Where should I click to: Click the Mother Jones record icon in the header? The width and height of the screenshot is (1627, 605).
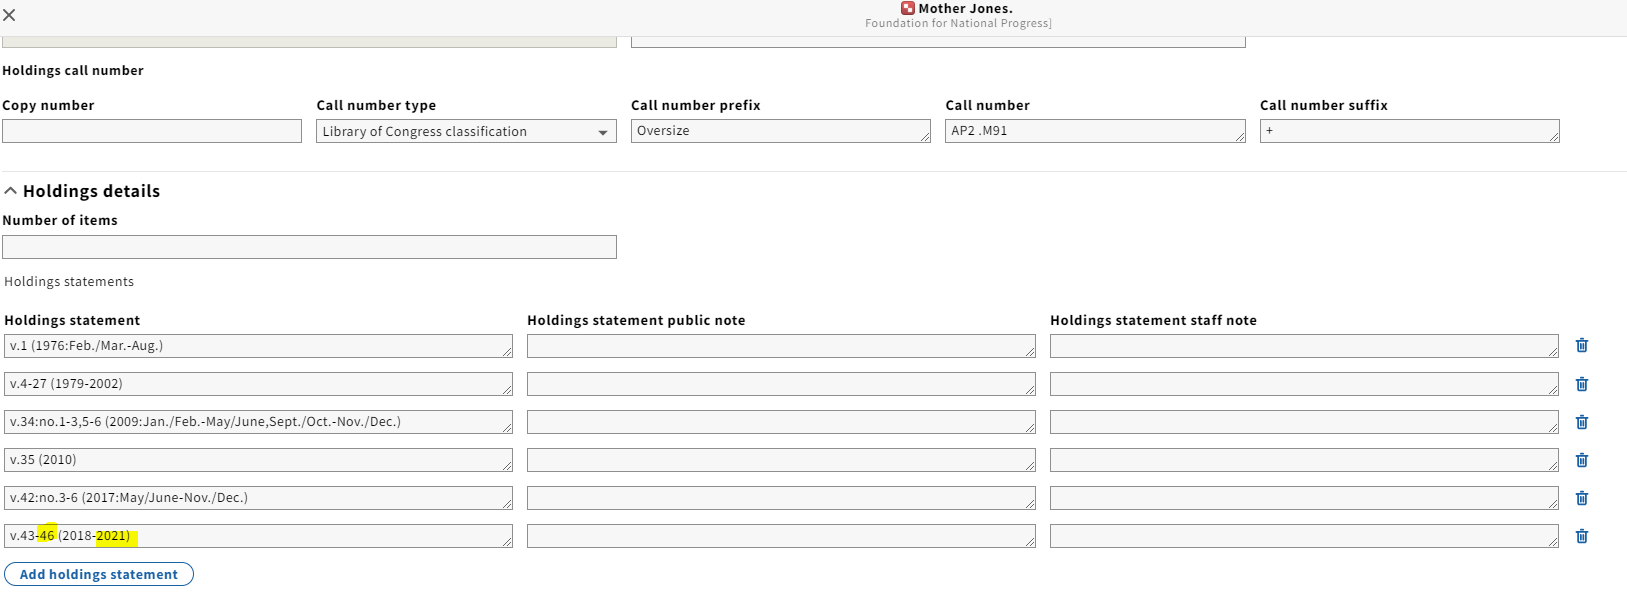(908, 8)
